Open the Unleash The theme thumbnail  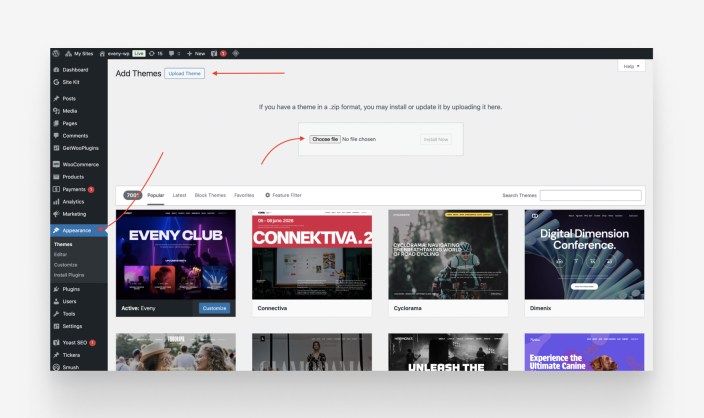point(448,352)
